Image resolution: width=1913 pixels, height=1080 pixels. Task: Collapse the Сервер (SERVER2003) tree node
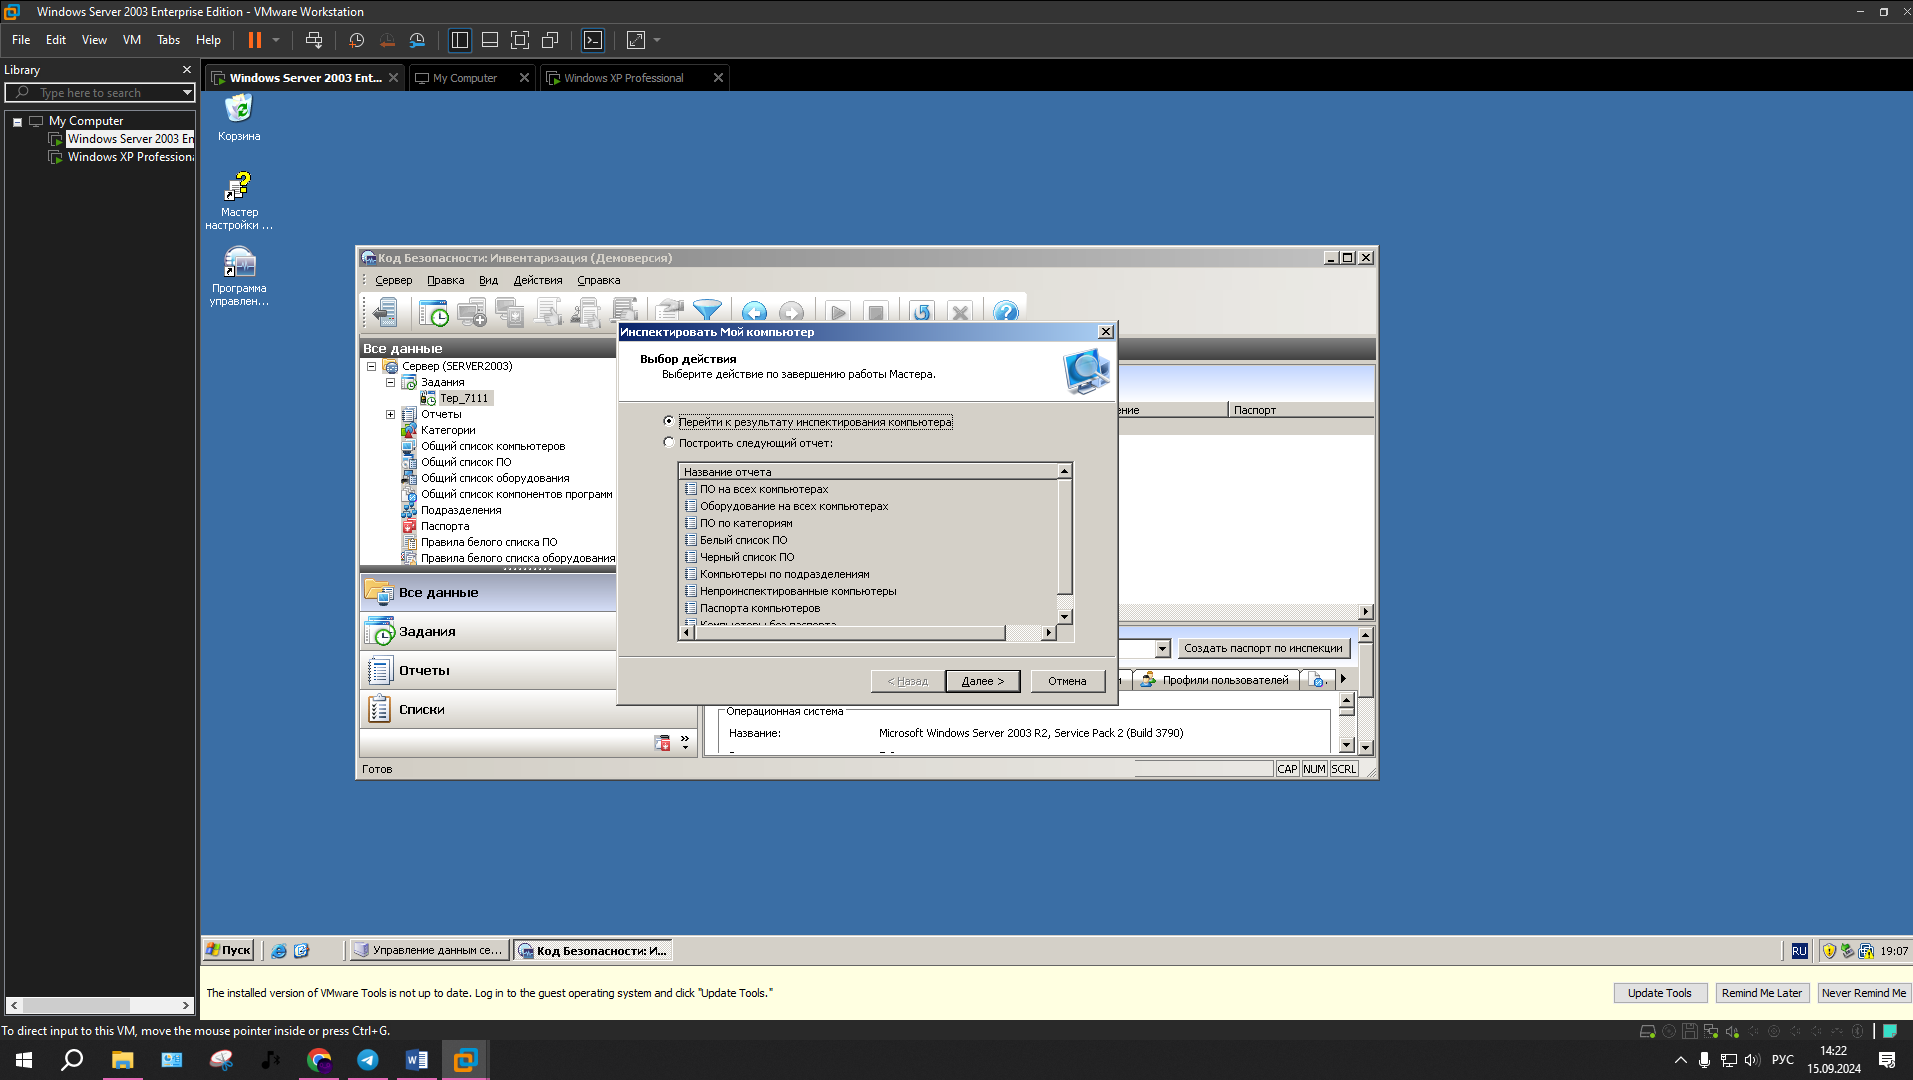point(372,366)
